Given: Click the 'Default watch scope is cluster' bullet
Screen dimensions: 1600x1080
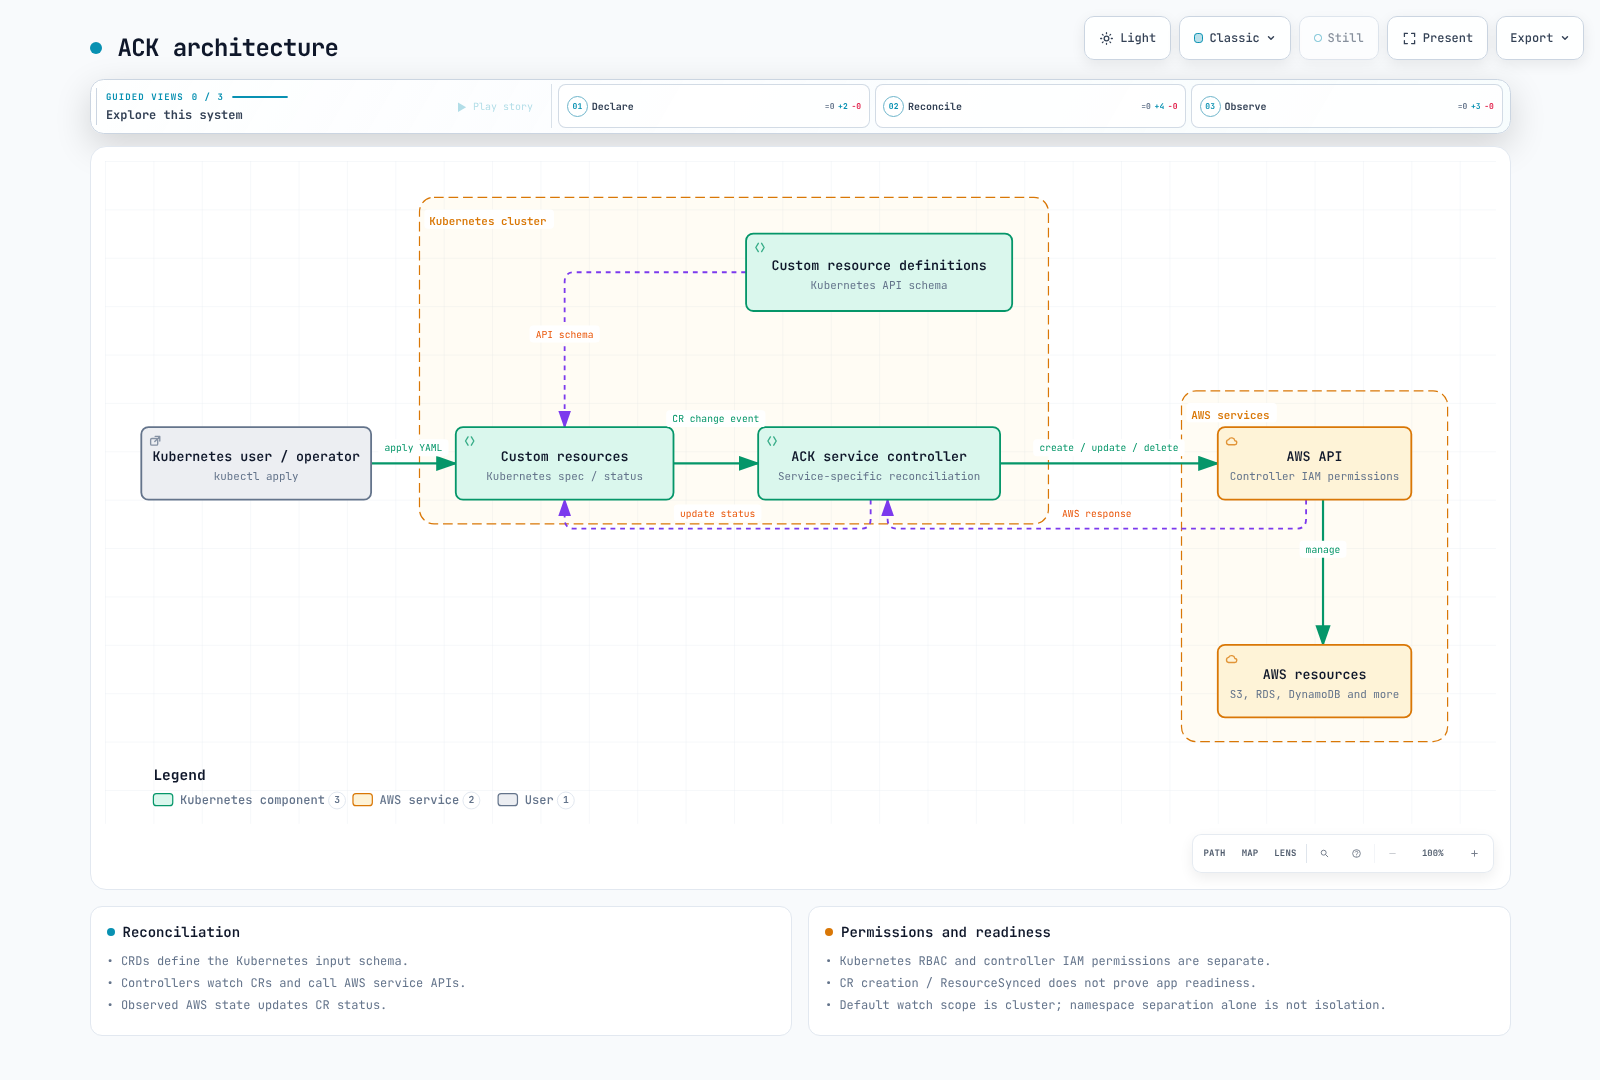Looking at the screenshot, I should coord(1112,1005).
